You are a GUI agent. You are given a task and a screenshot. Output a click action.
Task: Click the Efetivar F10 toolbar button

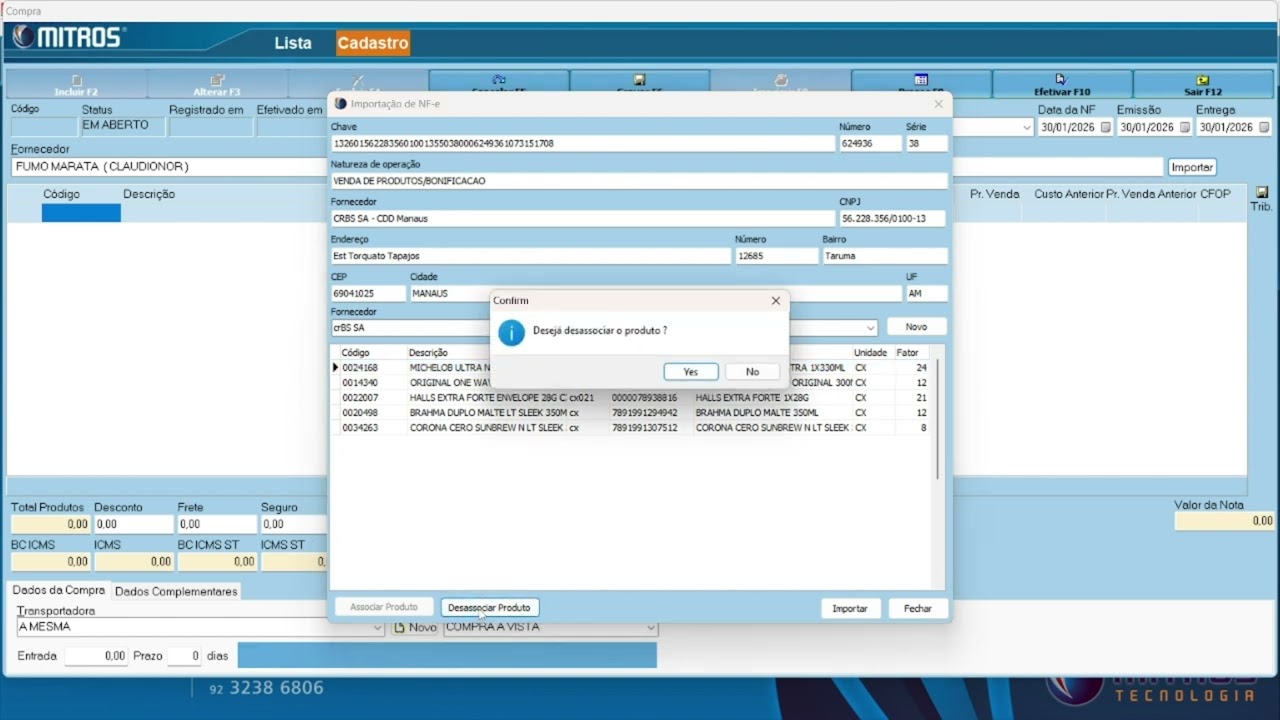pos(1062,84)
